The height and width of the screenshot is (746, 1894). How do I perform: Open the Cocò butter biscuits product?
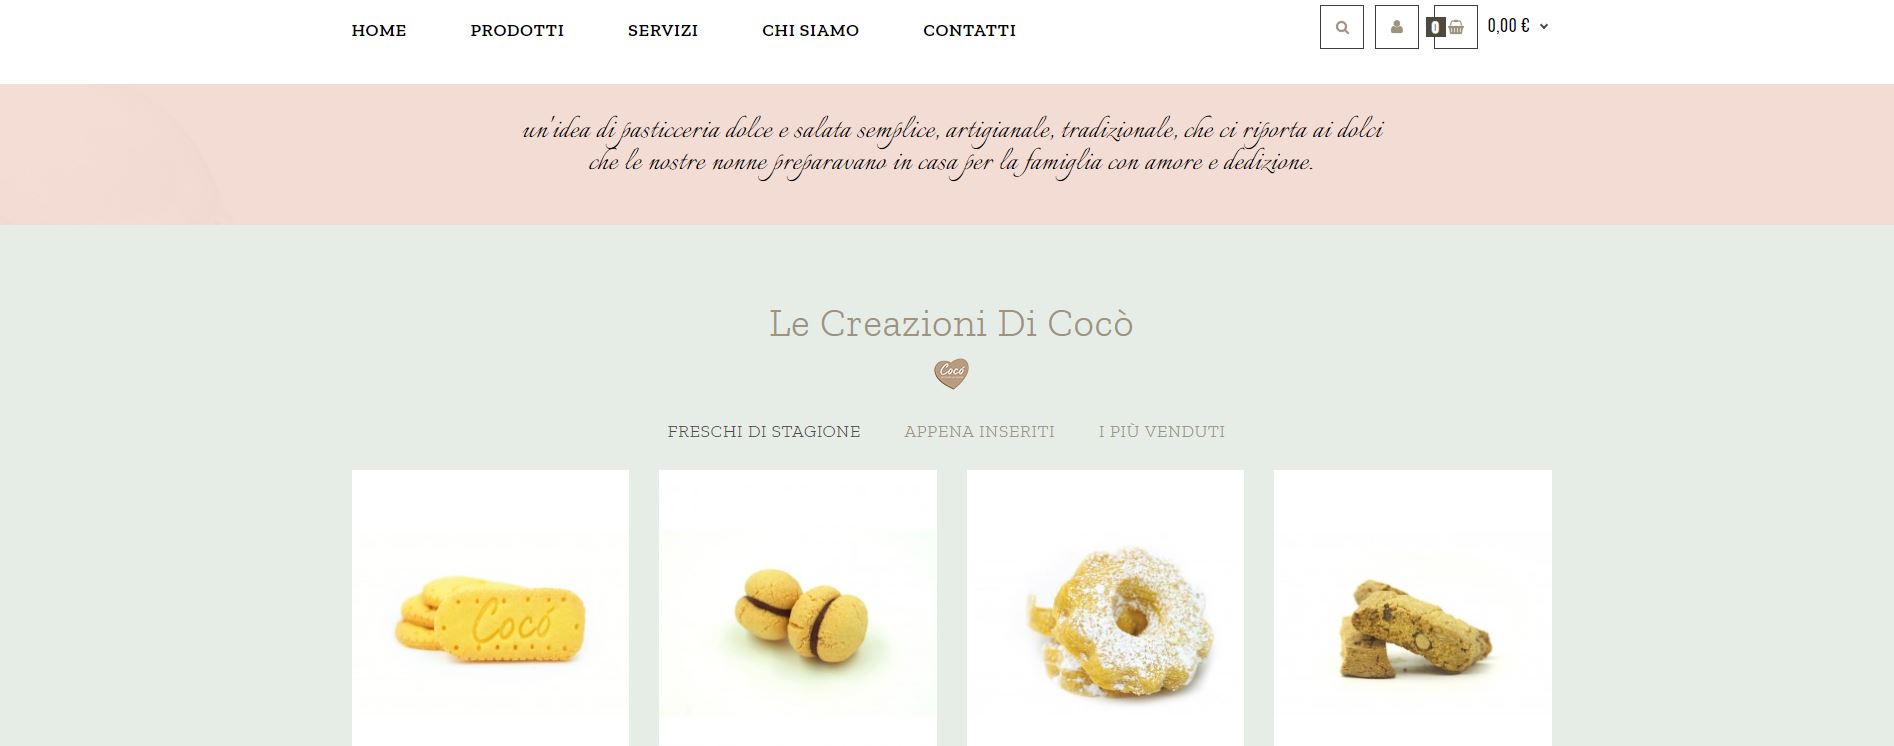click(x=490, y=608)
